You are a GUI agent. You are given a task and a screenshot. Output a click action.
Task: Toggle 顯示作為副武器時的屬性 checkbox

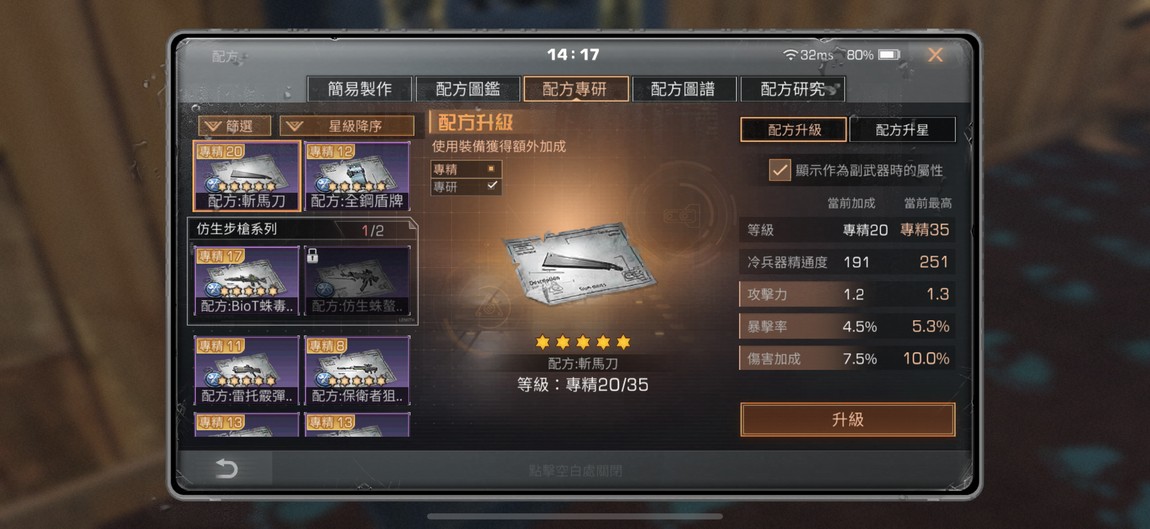coord(779,170)
